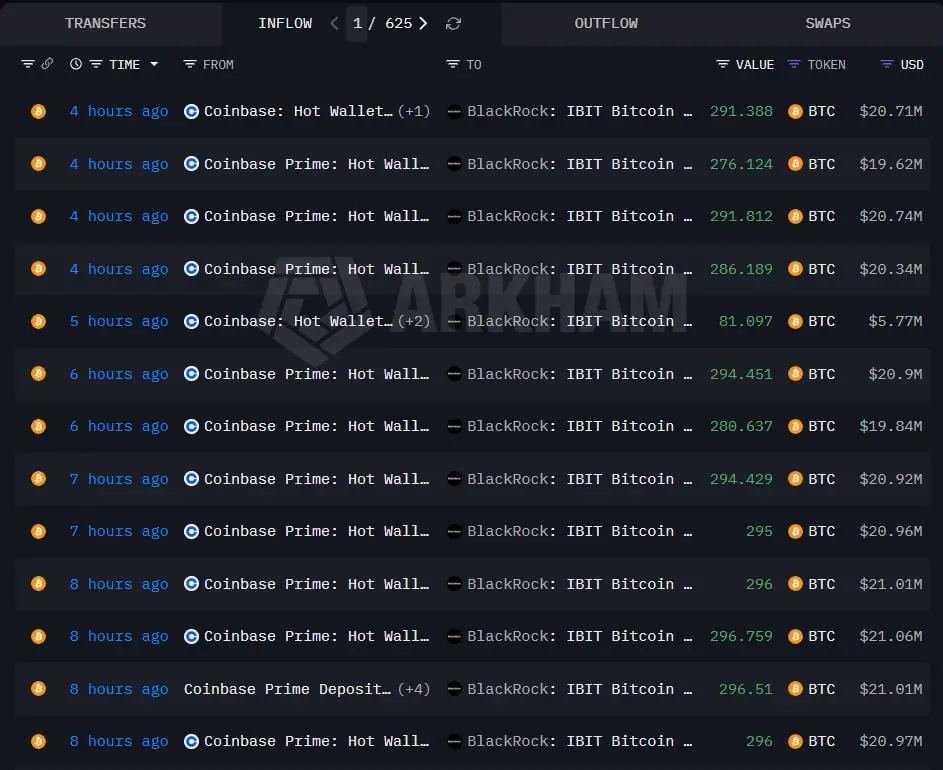Click Bitcoin chain icon on 276.124 BTC row

pos(38,164)
